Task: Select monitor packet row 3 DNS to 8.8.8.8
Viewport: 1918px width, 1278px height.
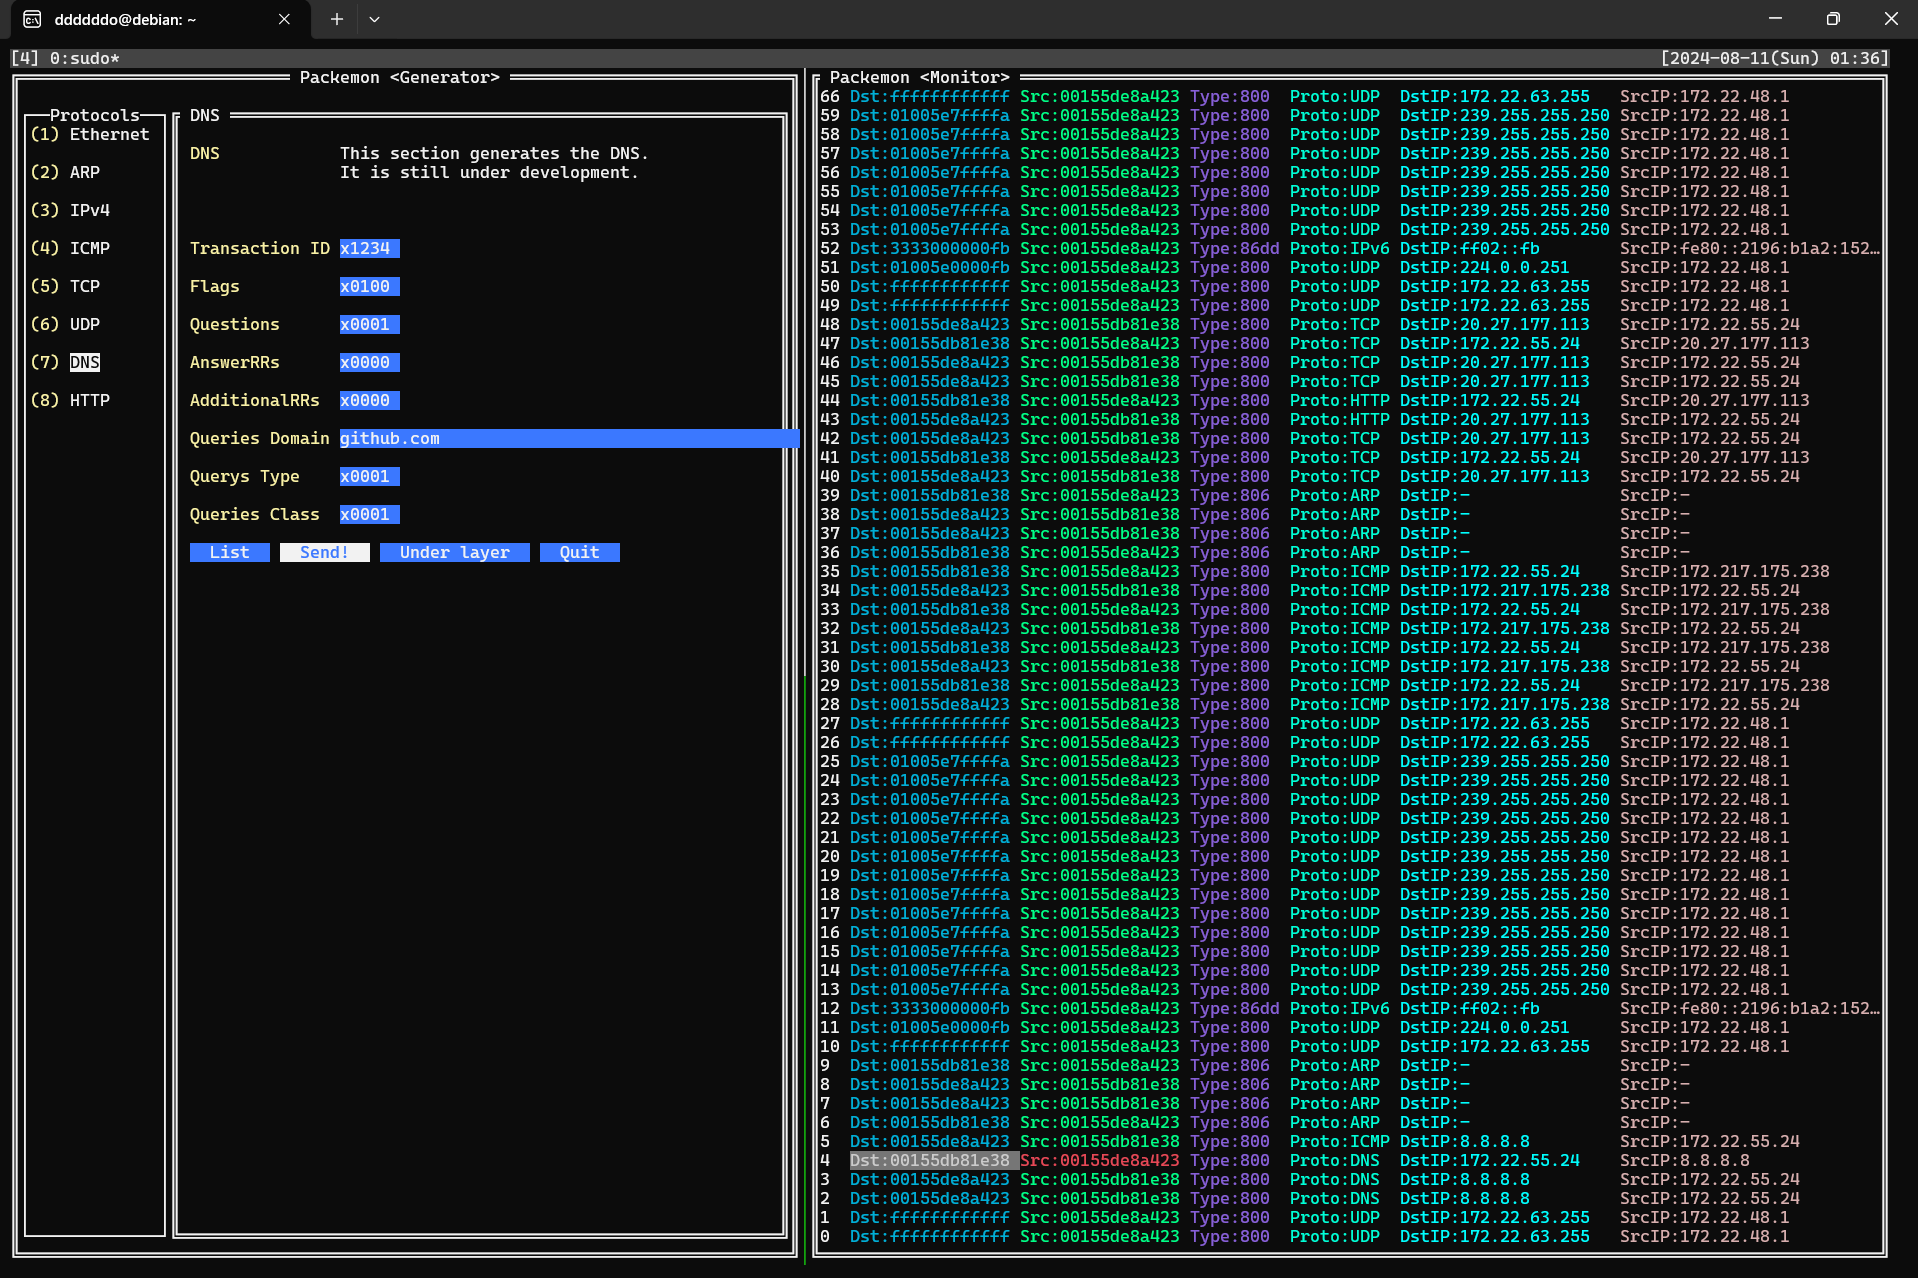Action: pos(1350,1179)
